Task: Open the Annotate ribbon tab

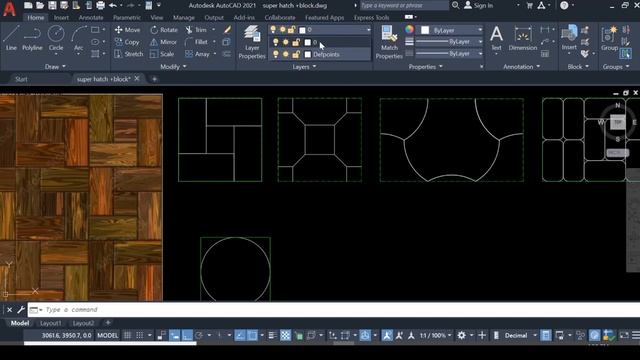Action: click(x=91, y=18)
